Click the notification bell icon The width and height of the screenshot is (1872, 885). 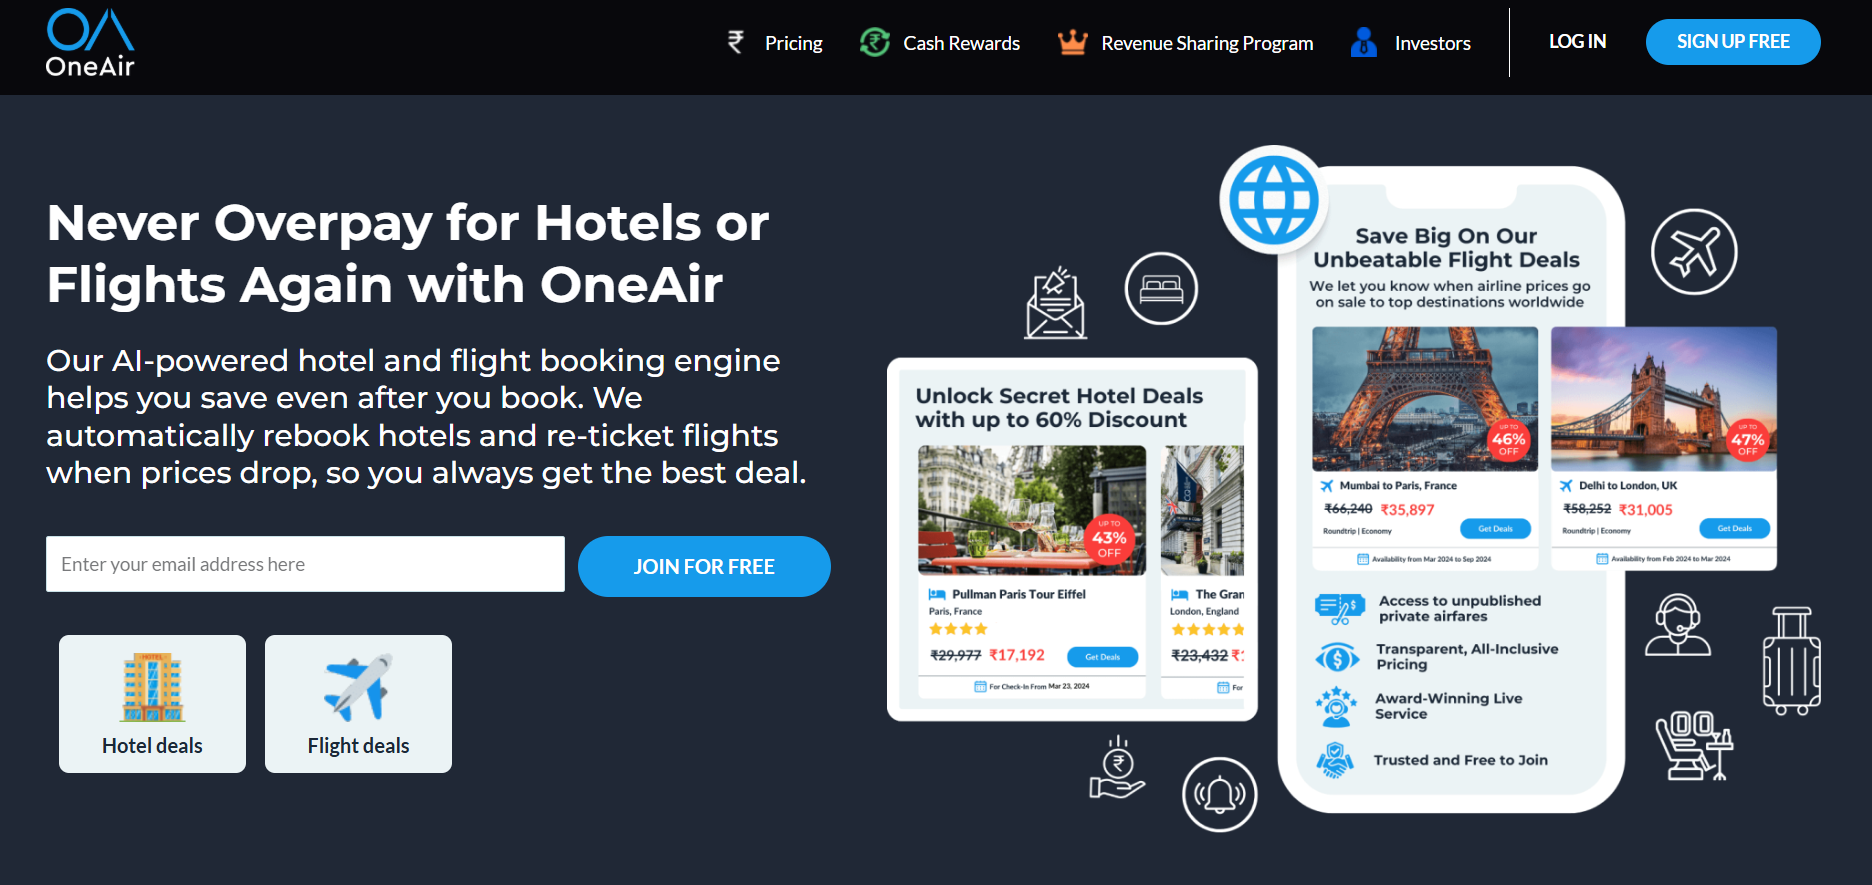pos(1219,794)
